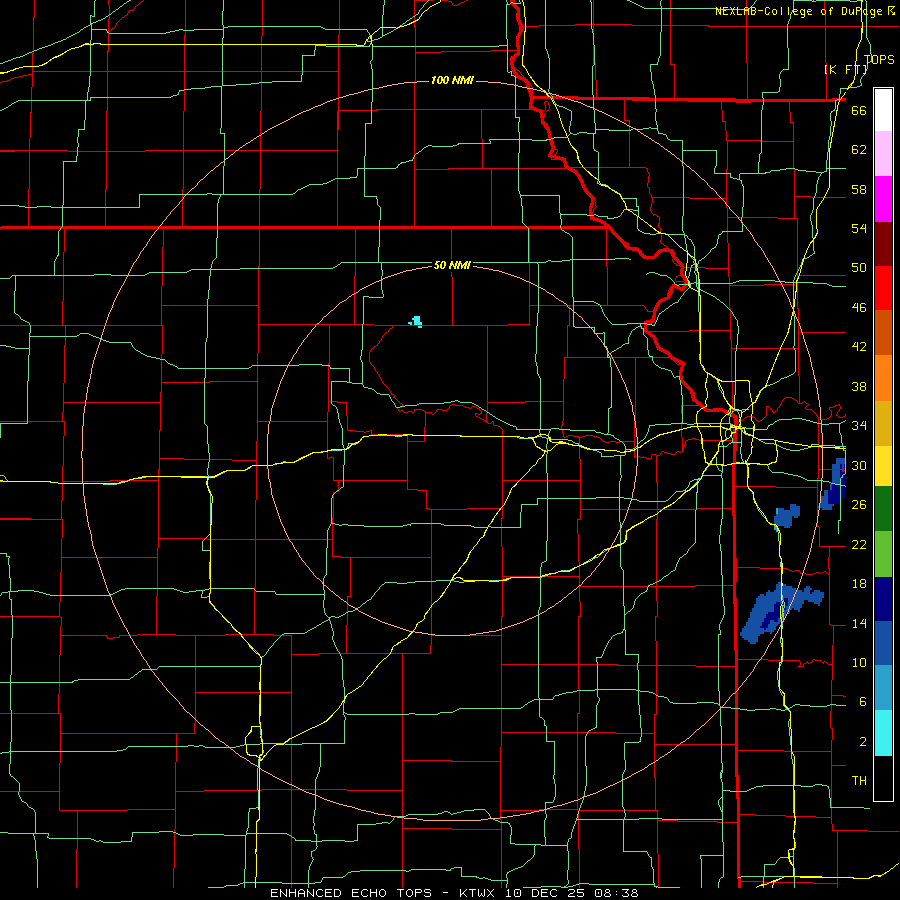Click the orange 42 kft legend swatch

pos(883,378)
